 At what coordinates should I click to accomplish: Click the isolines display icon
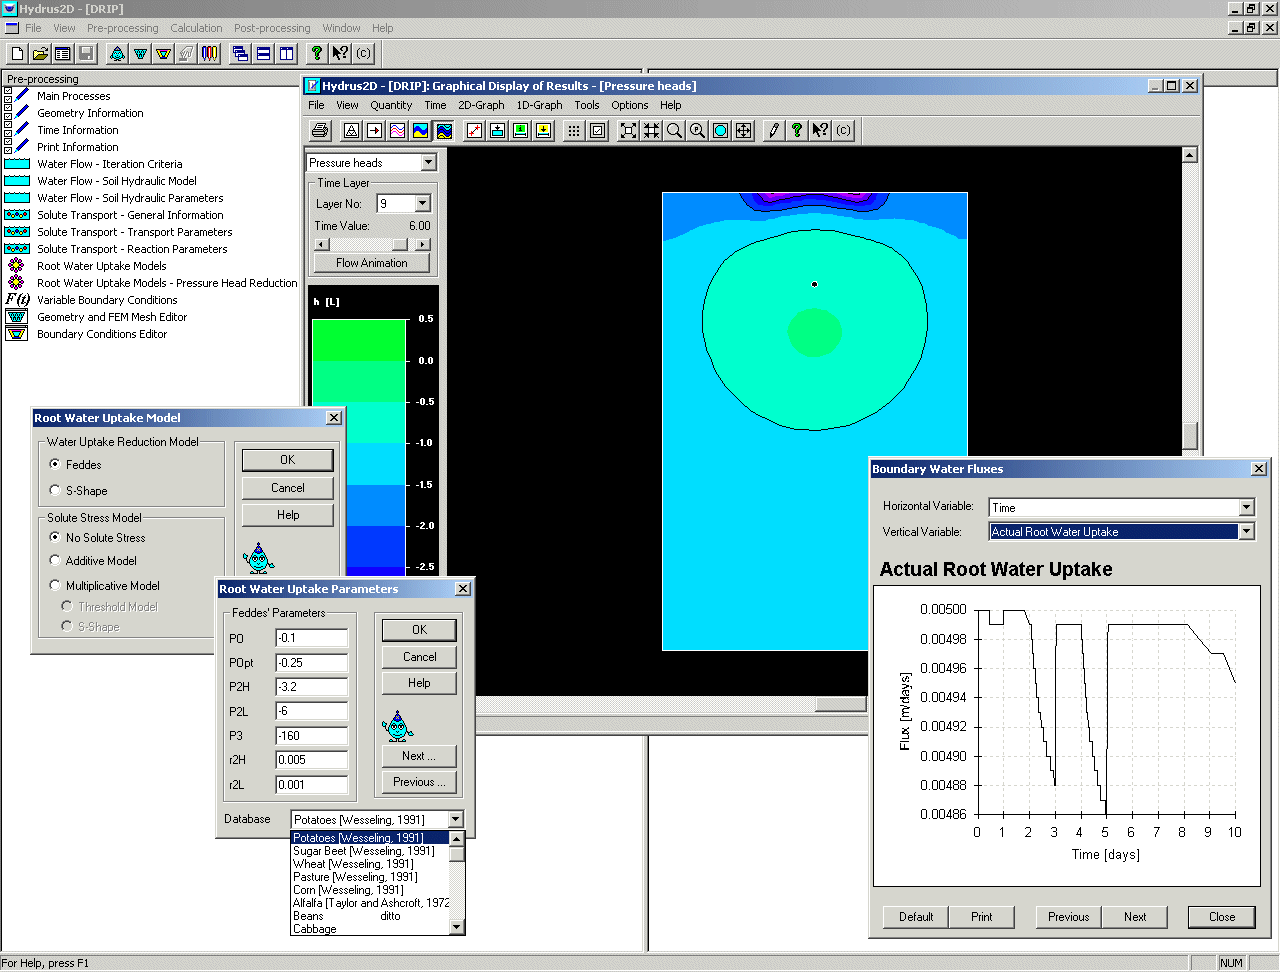[397, 130]
